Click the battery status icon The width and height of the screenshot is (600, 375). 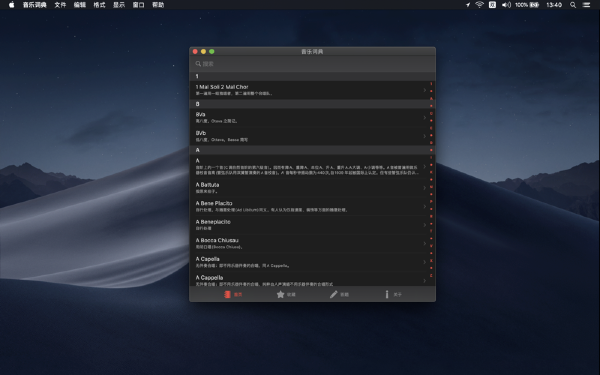535,5
